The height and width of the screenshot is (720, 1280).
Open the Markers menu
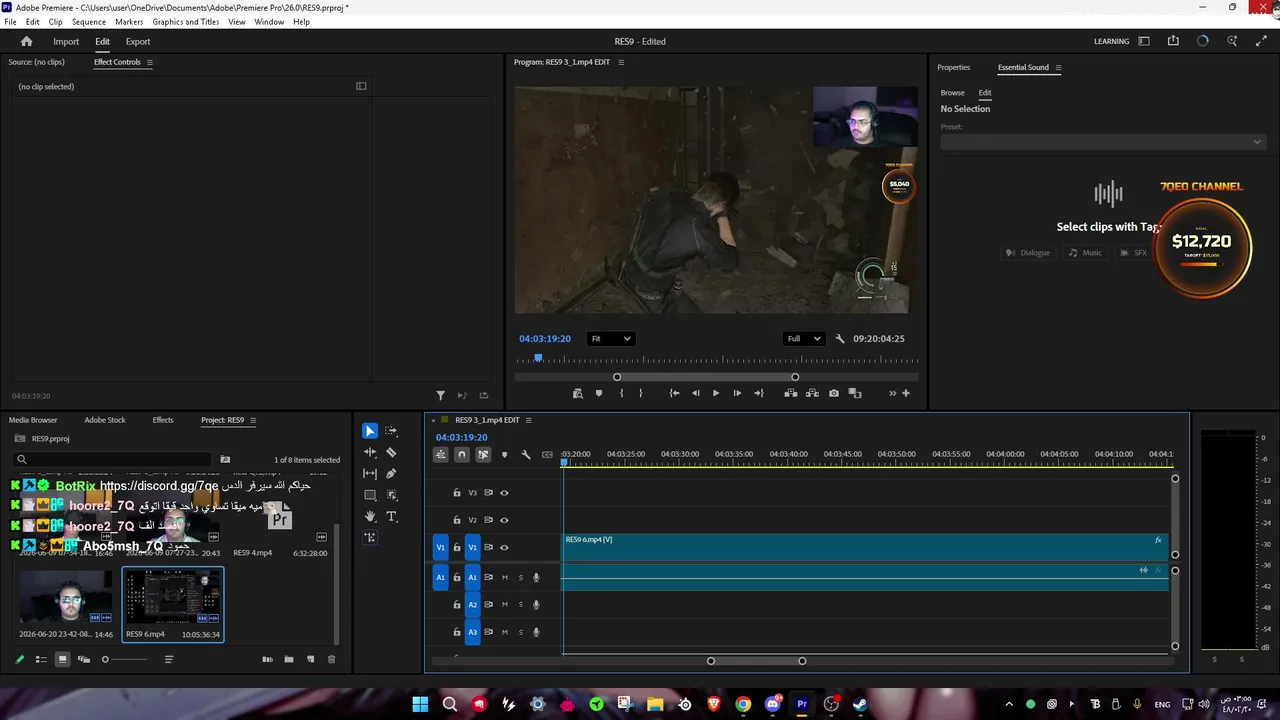129,22
